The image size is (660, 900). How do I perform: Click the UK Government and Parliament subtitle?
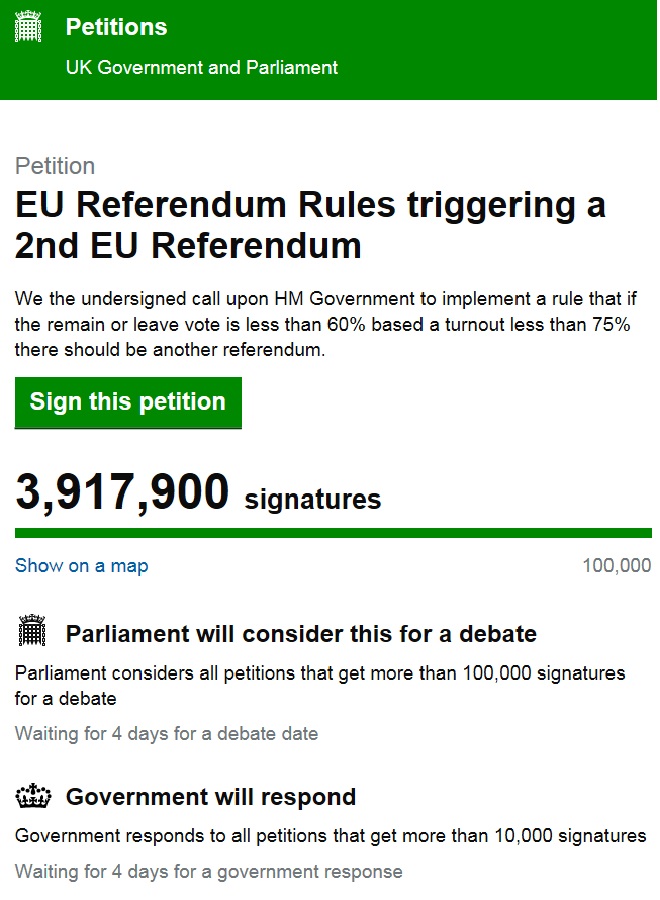coord(201,68)
